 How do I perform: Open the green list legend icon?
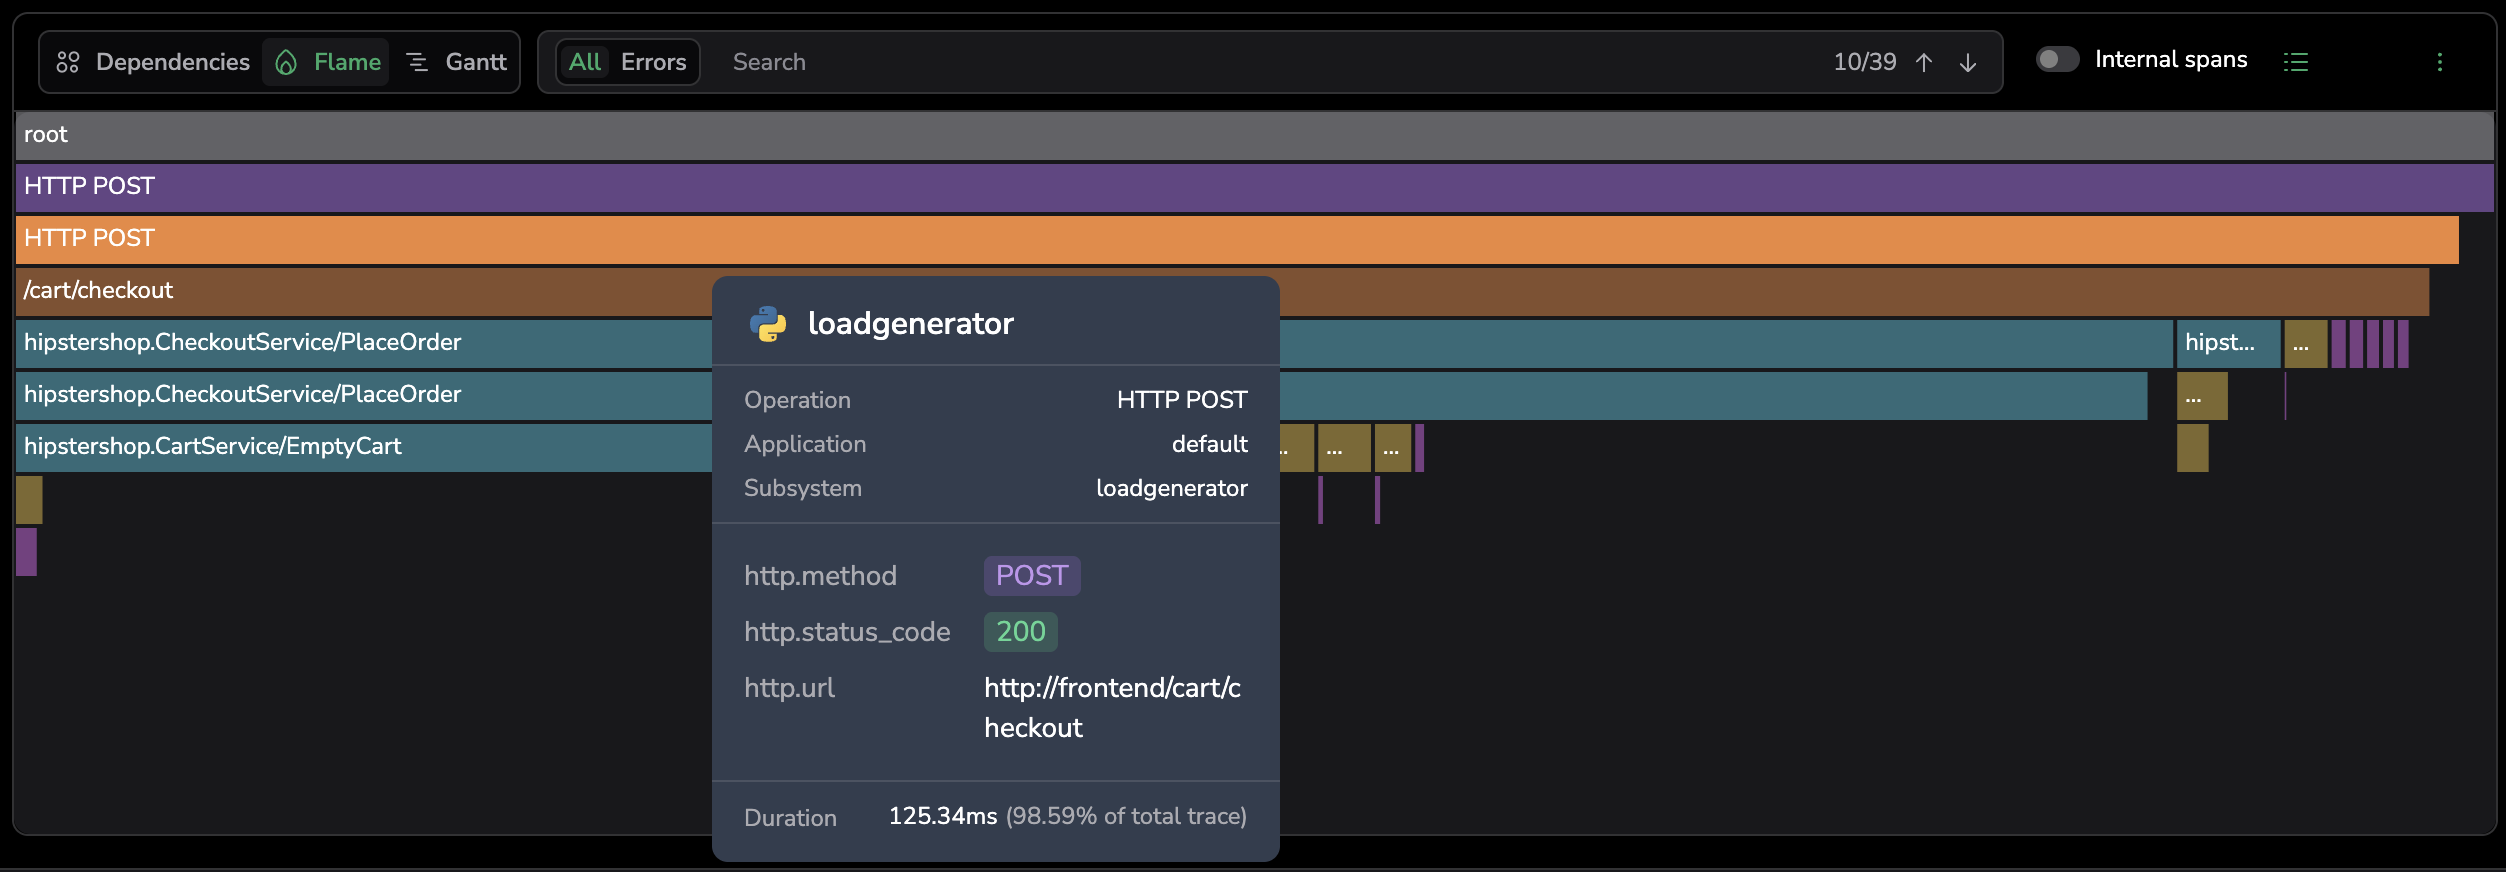coord(2295,62)
